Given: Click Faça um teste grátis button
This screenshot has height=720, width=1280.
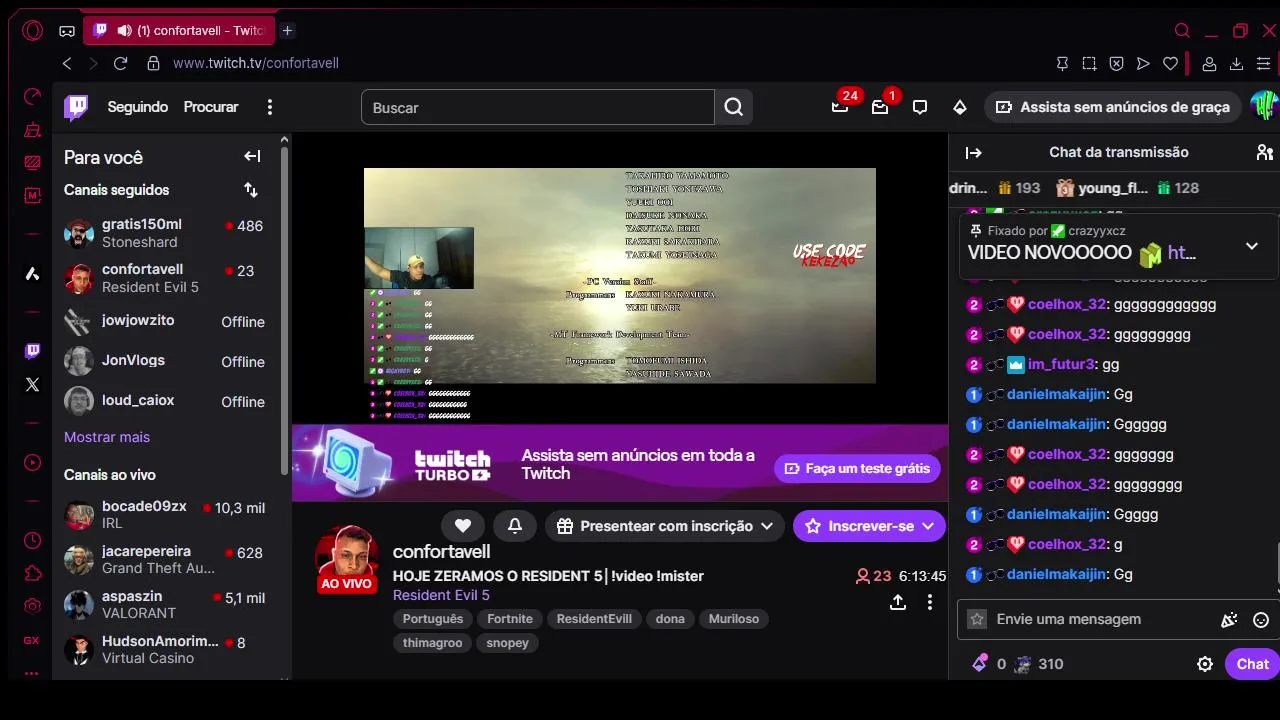Looking at the screenshot, I should tap(858, 468).
